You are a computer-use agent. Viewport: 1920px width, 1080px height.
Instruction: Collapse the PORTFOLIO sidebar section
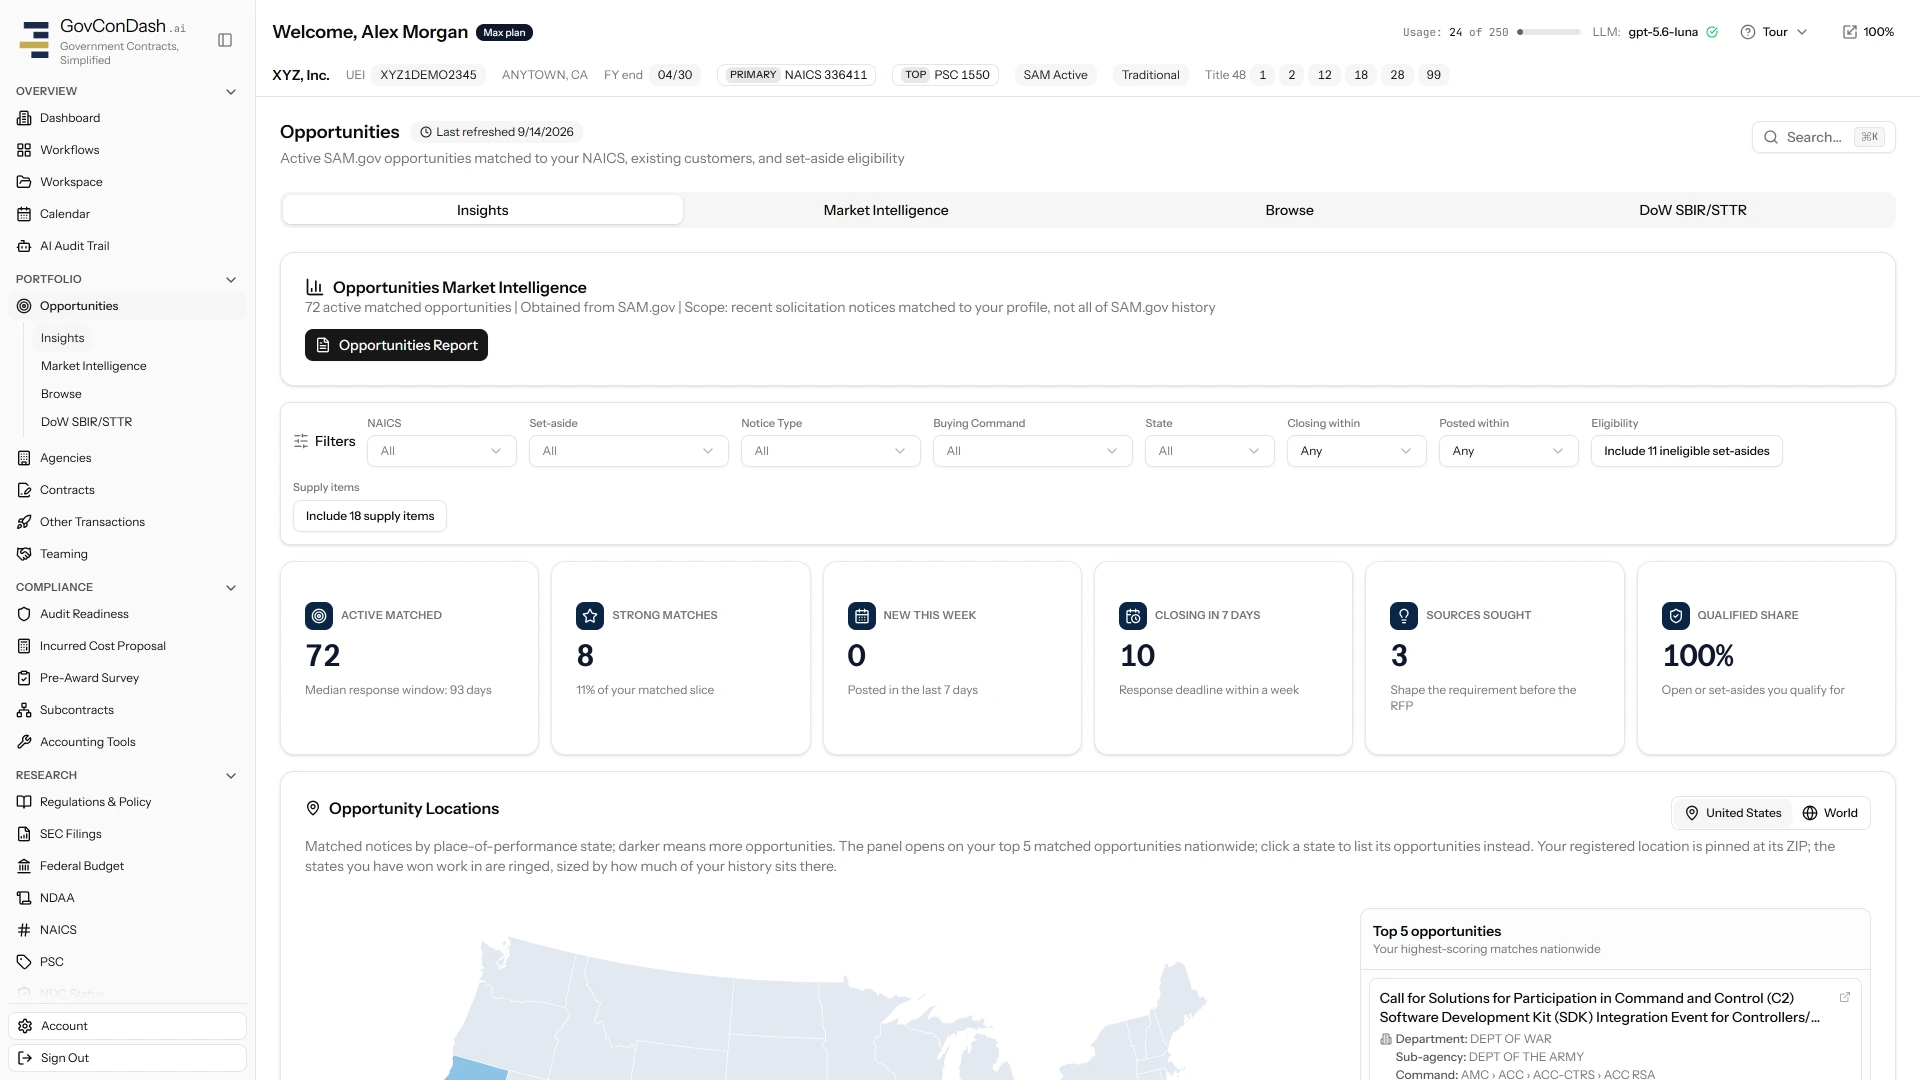click(231, 280)
